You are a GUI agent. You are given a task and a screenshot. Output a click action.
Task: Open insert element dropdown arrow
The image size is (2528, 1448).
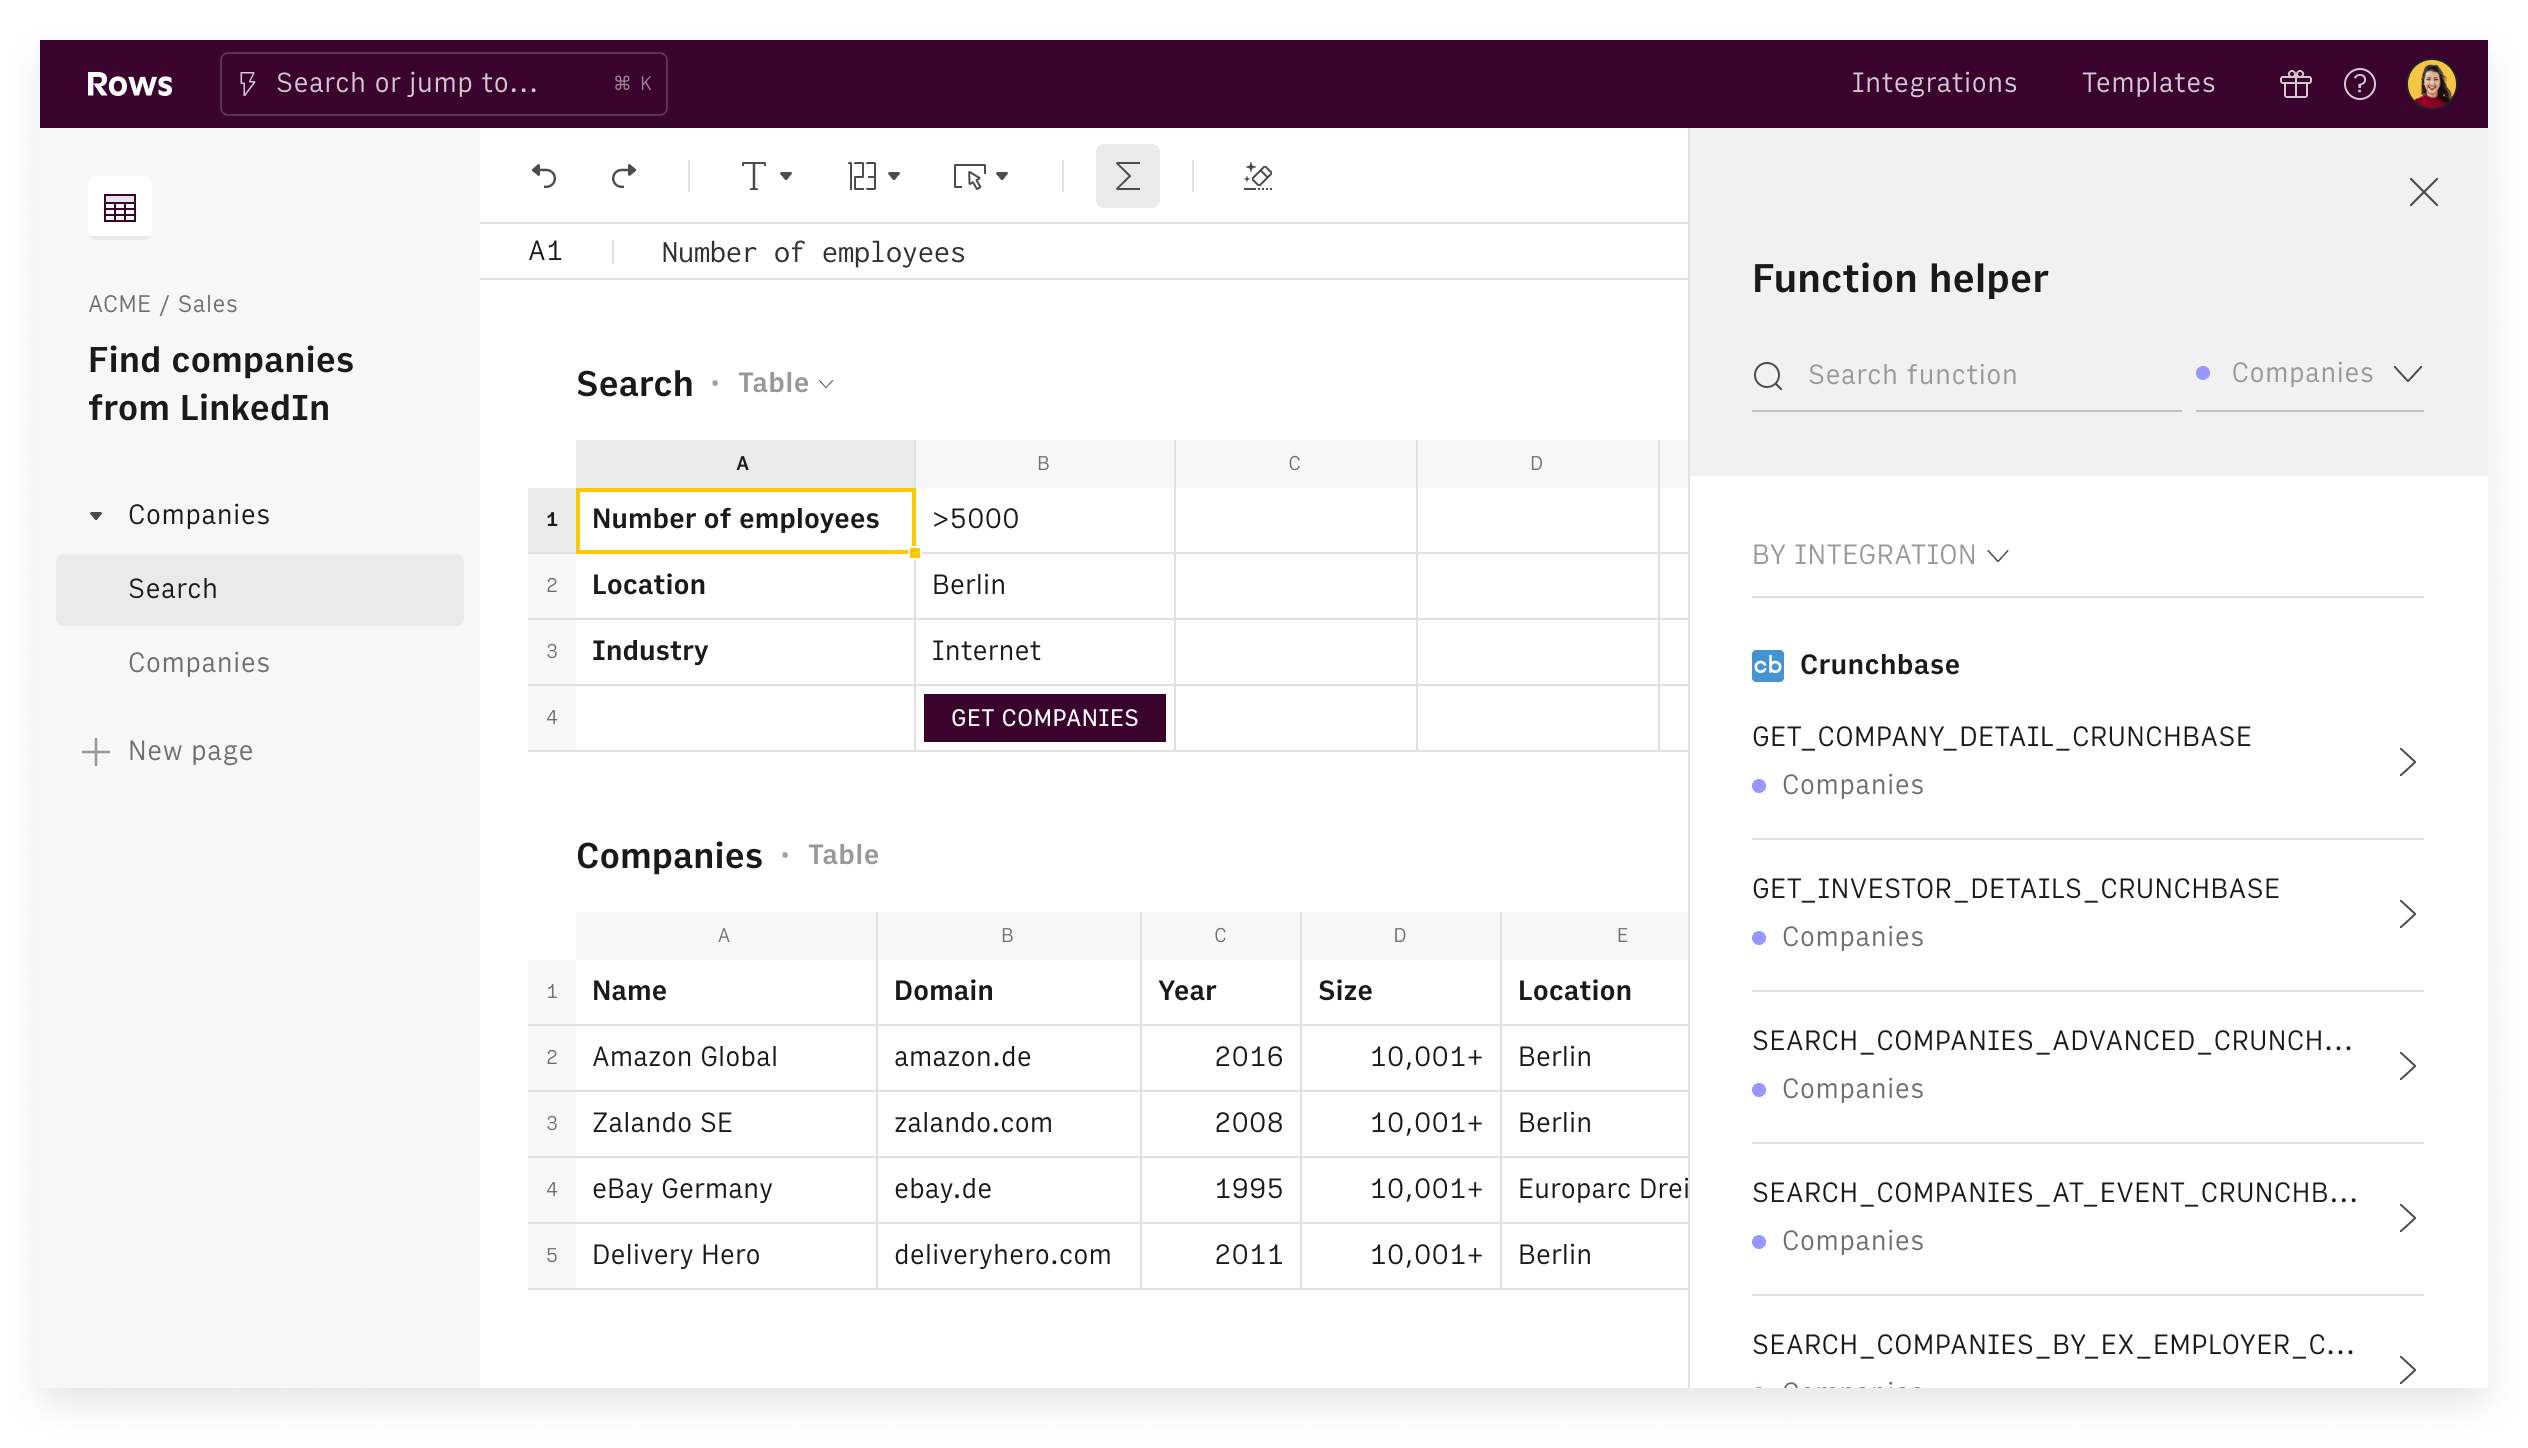click(x=1002, y=177)
